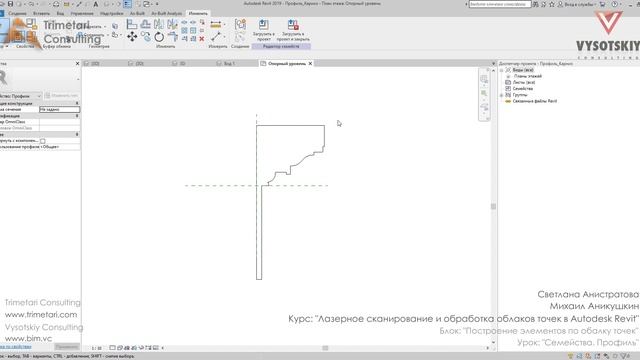Toggle the Thin Lines icon in quick access toolbar
Image resolution: width=640 pixels, height=360 pixels.
(x=127, y=4)
